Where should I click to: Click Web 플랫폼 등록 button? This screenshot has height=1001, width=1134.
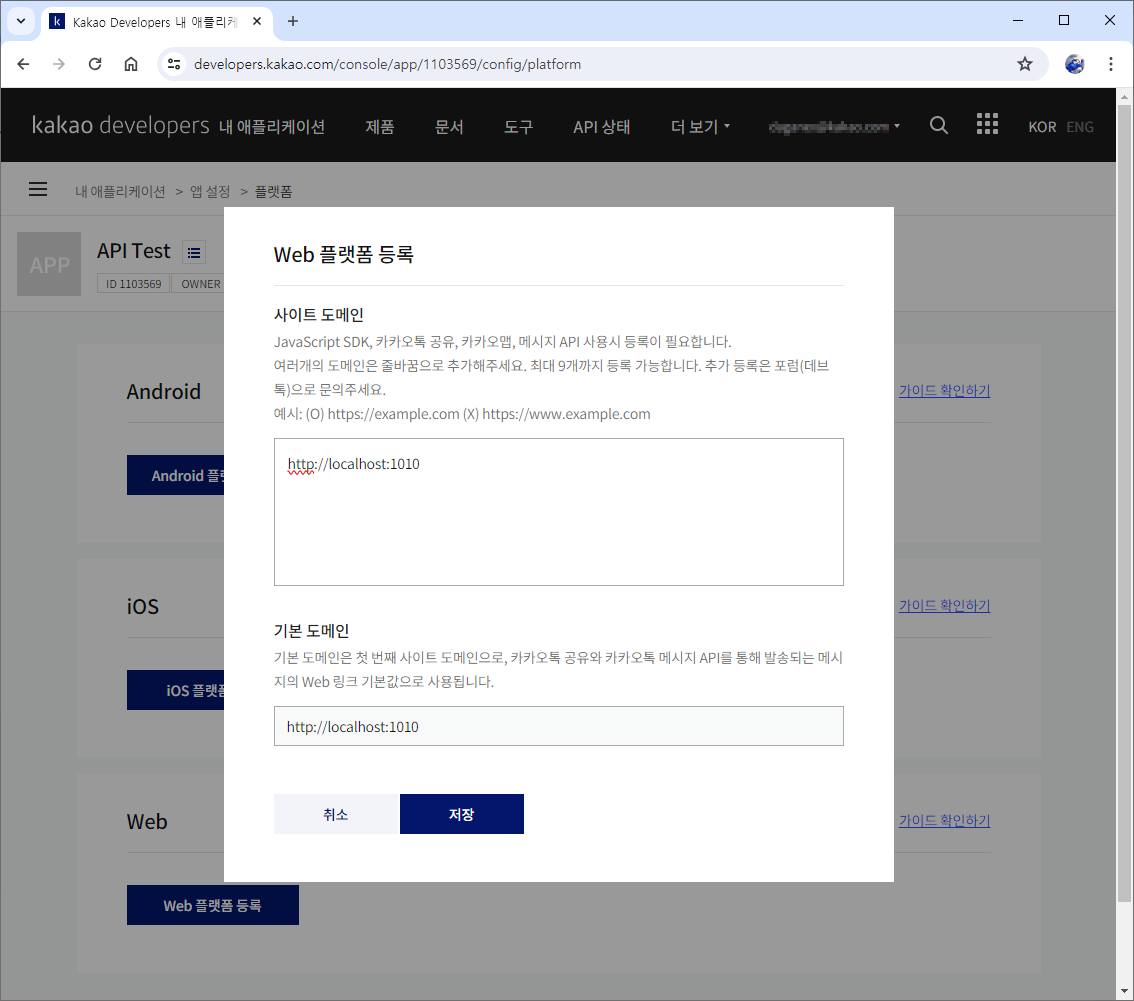(x=213, y=905)
